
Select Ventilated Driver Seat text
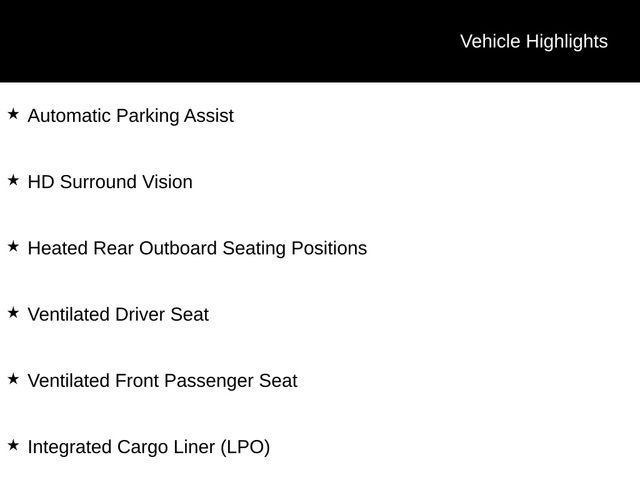point(118,315)
